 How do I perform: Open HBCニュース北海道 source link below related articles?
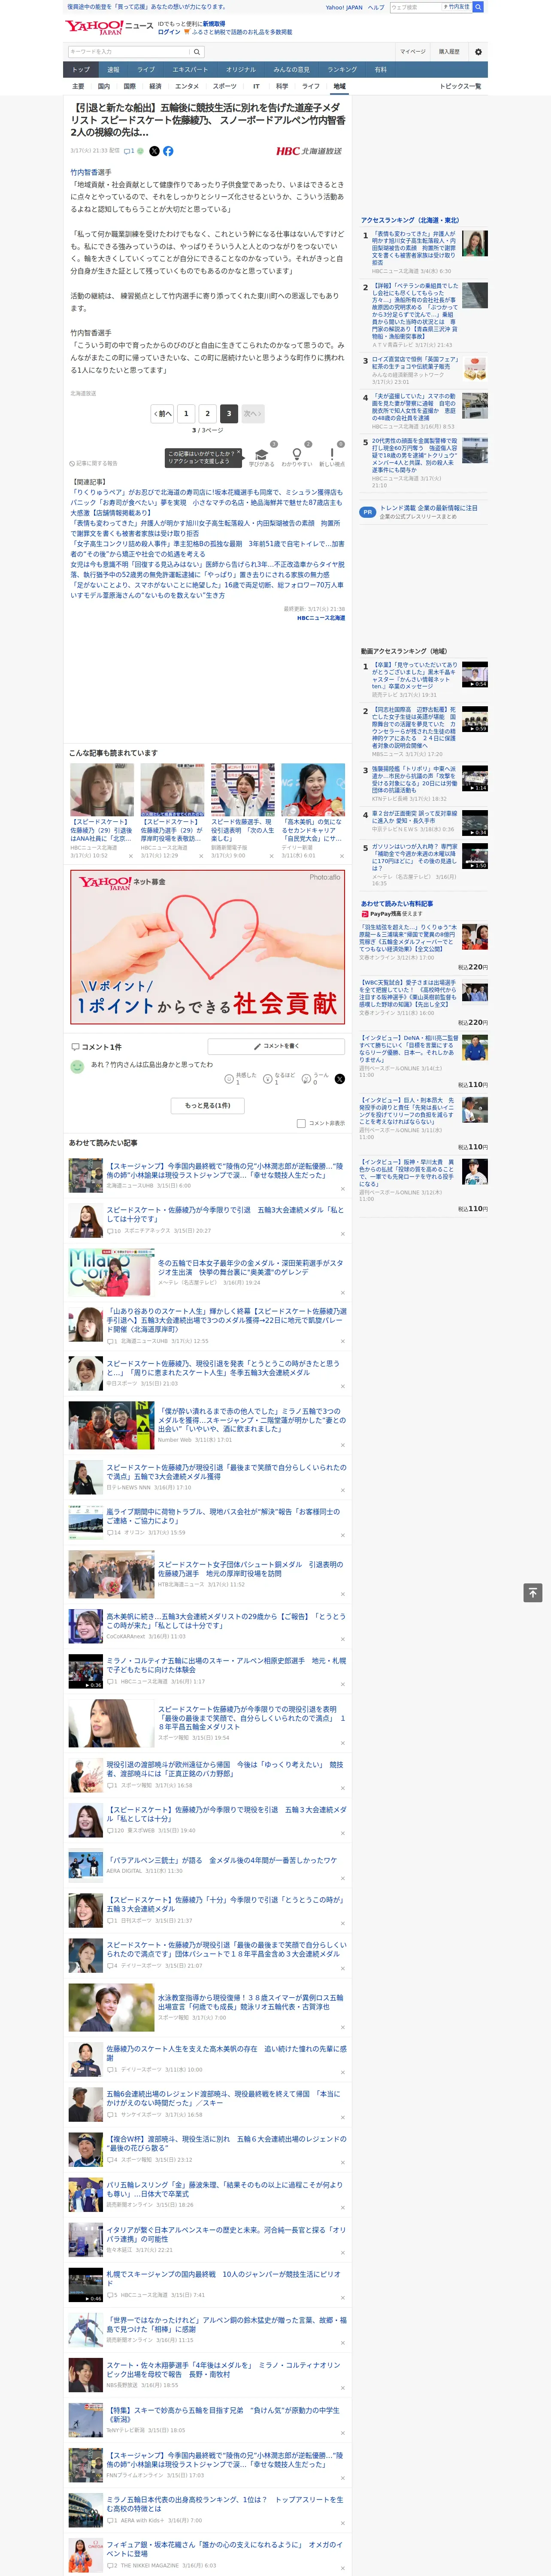(320, 618)
